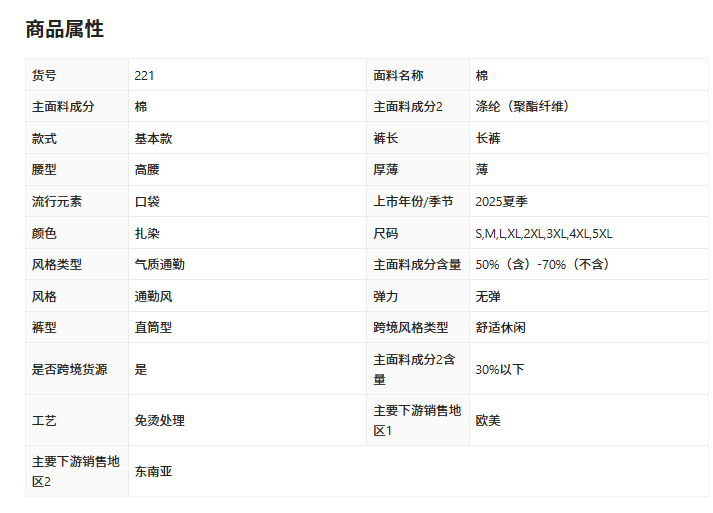713x513 pixels.
Task: Select the 30%以下 content value
Action: pos(499,369)
